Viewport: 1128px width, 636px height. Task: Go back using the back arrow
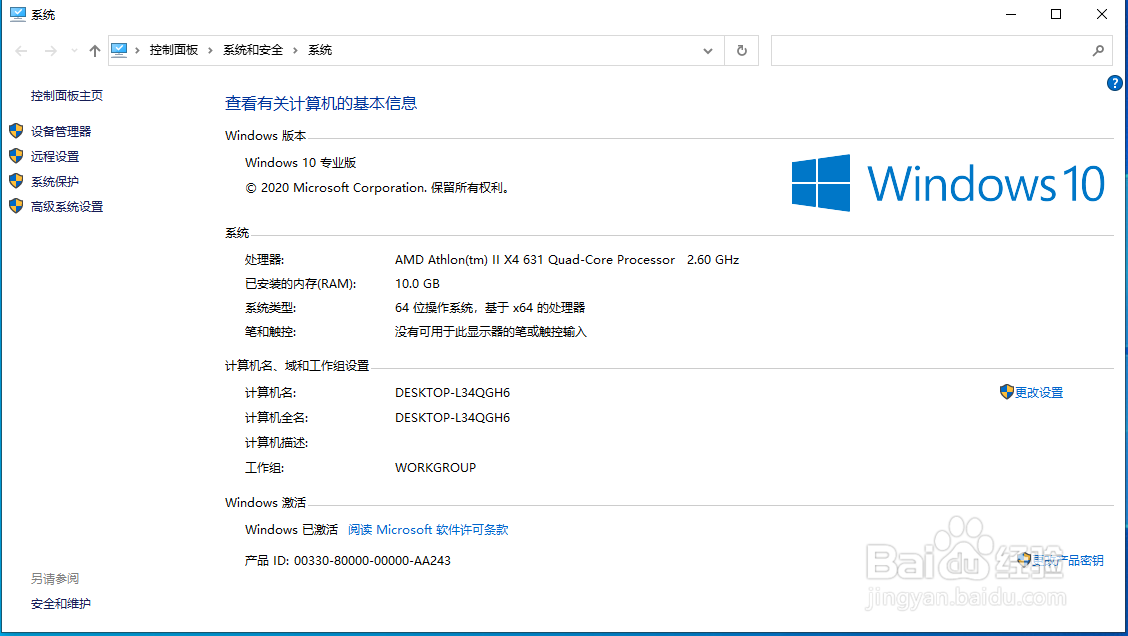20,50
